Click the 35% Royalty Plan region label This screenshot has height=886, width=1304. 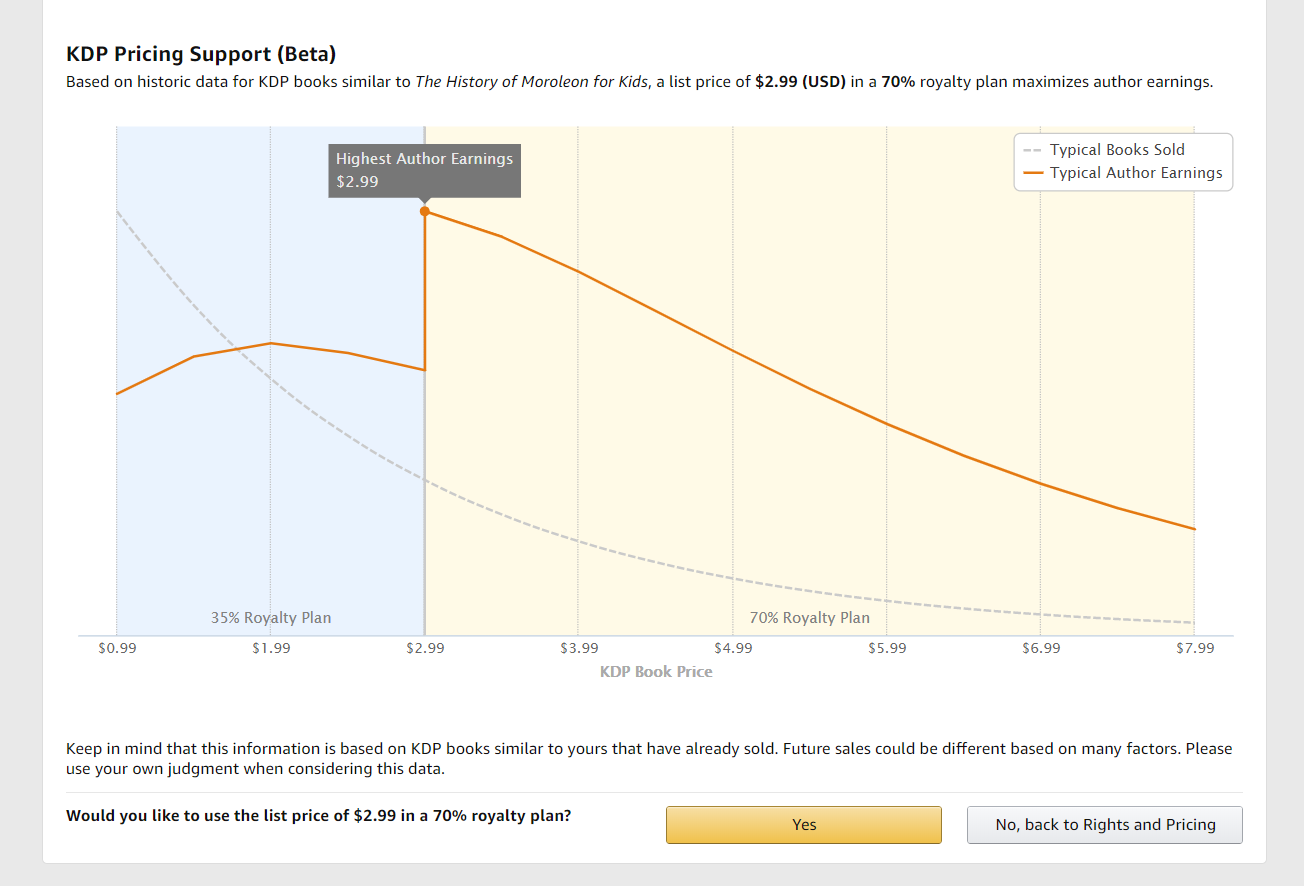(x=271, y=618)
